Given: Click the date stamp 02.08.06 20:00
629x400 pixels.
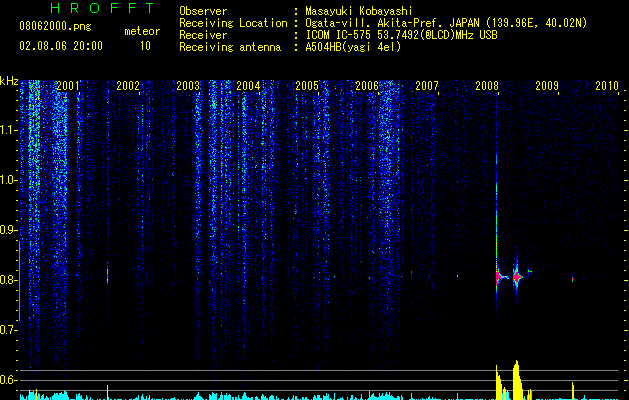Looking at the screenshot, I should 61,46.
